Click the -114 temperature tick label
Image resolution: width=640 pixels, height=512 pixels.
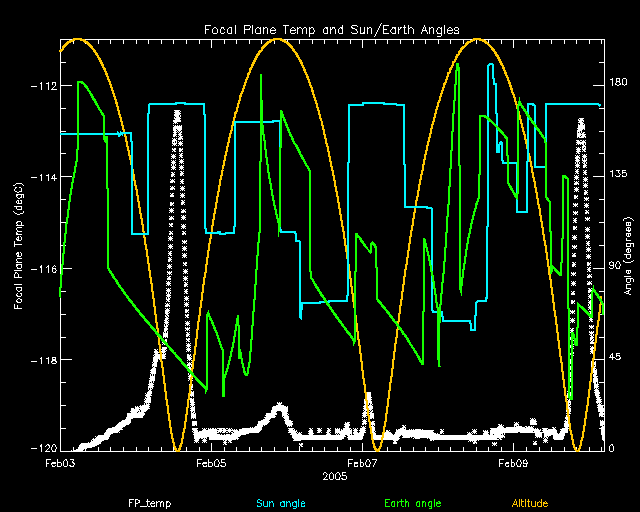coord(42,177)
